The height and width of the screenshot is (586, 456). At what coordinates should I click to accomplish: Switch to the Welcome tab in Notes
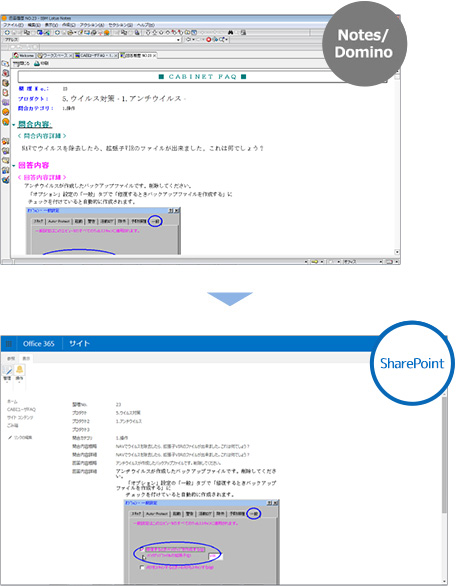coord(24,55)
